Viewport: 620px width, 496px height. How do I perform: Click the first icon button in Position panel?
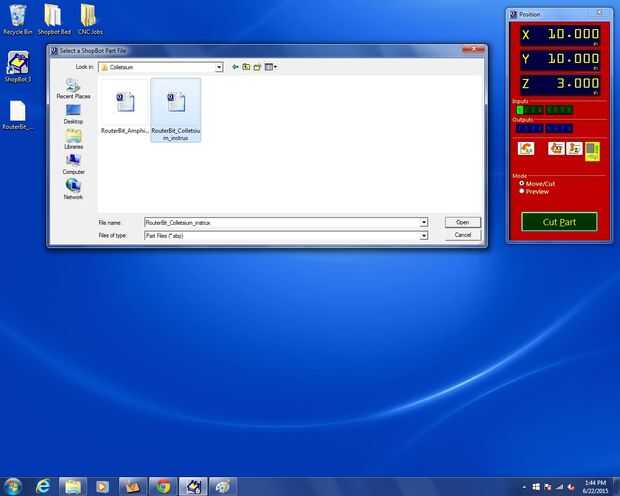point(526,149)
